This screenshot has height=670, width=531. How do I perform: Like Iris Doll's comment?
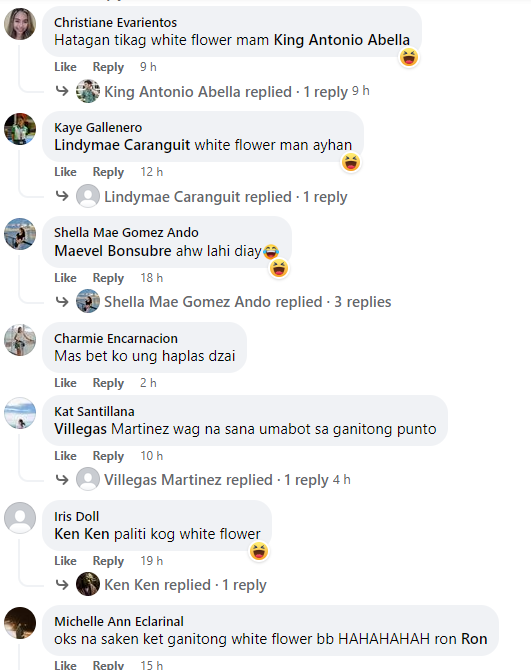tap(65, 561)
